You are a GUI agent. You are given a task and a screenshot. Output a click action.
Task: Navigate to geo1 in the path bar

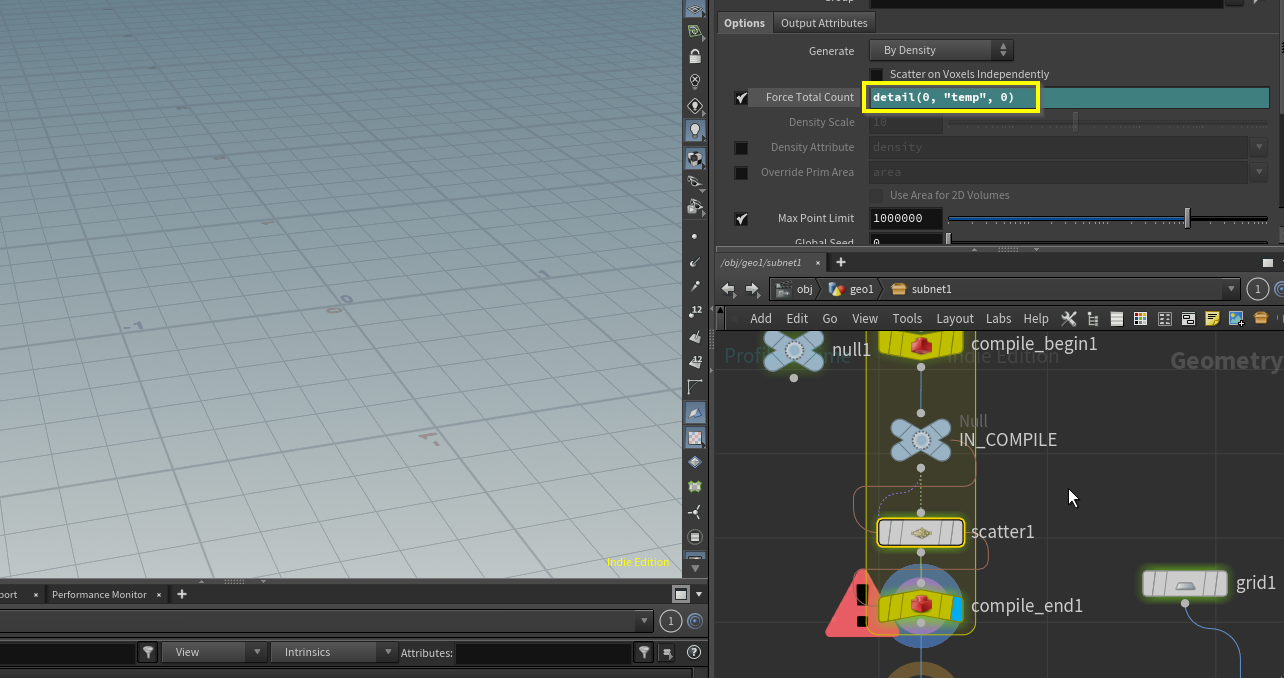pos(852,290)
